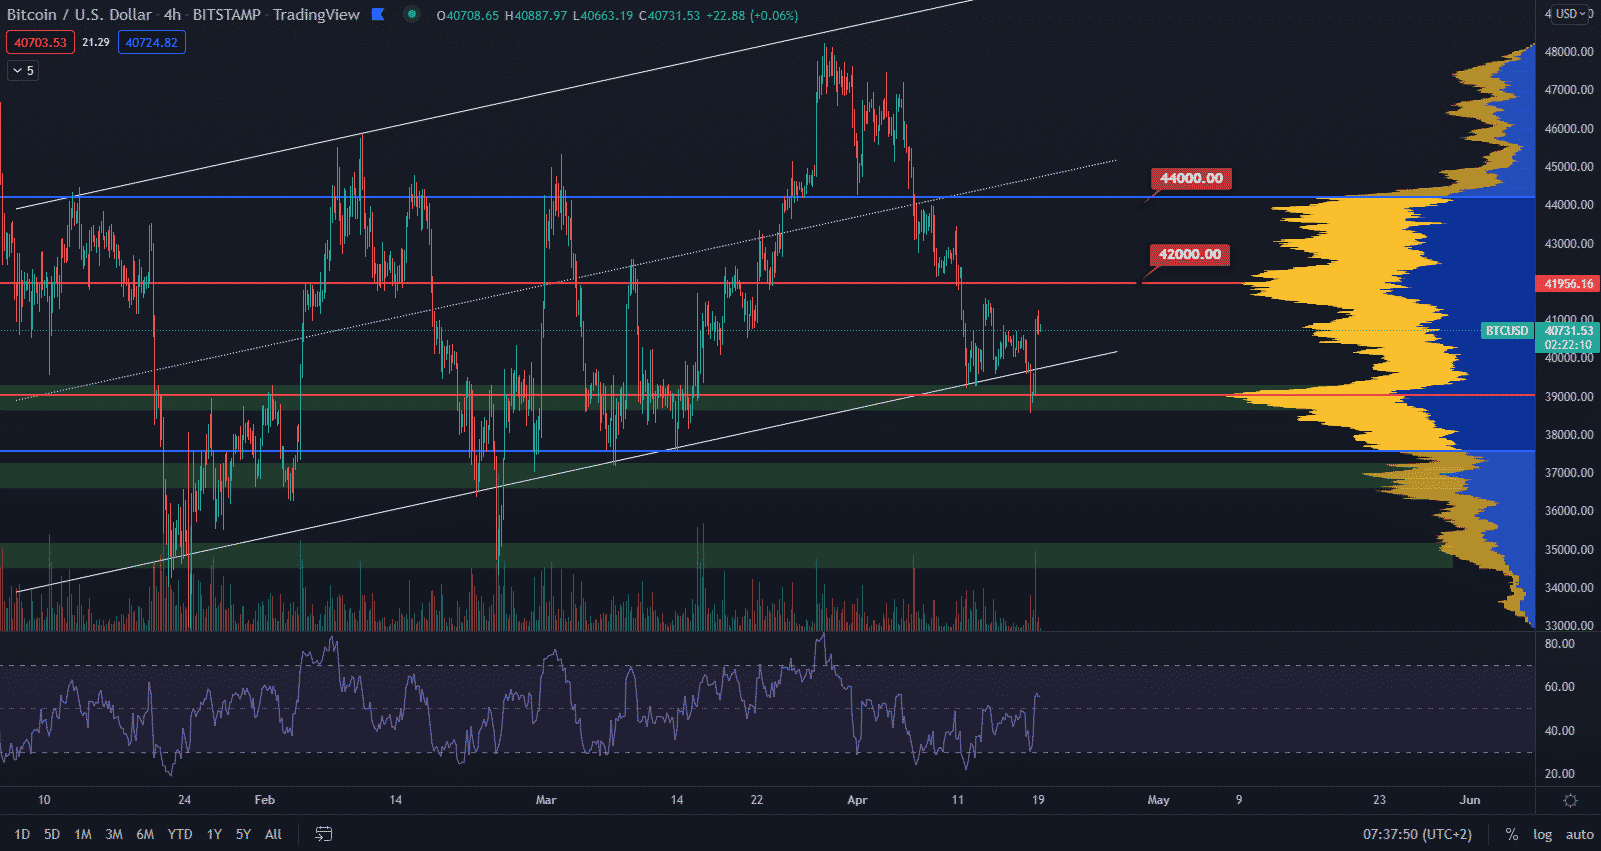Select the YTD time range

(x=180, y=834)
